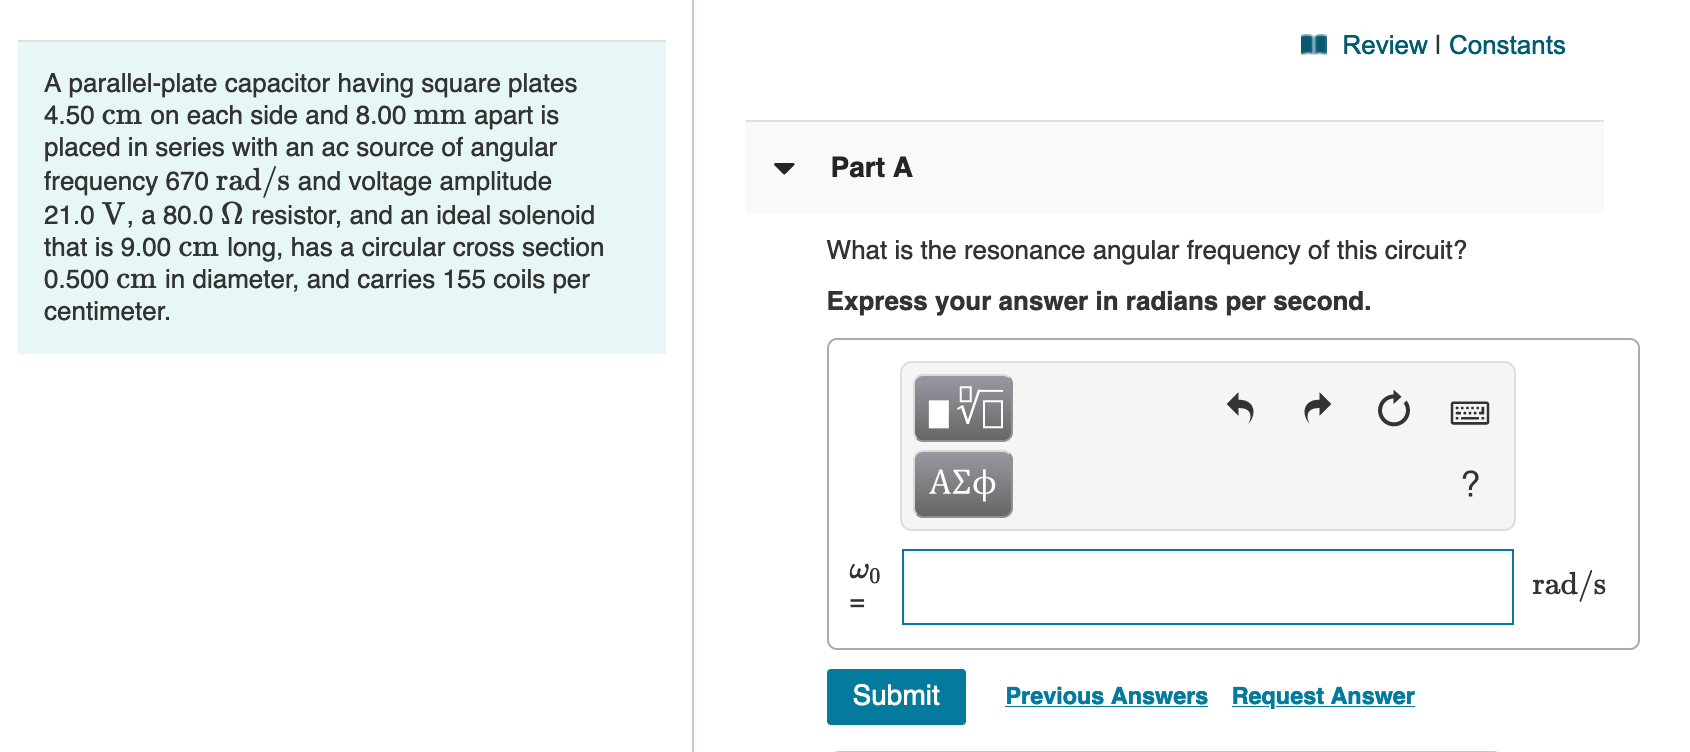Open Previous Answers
This screenshot has width=1690, height=752.
(1107, 696)
